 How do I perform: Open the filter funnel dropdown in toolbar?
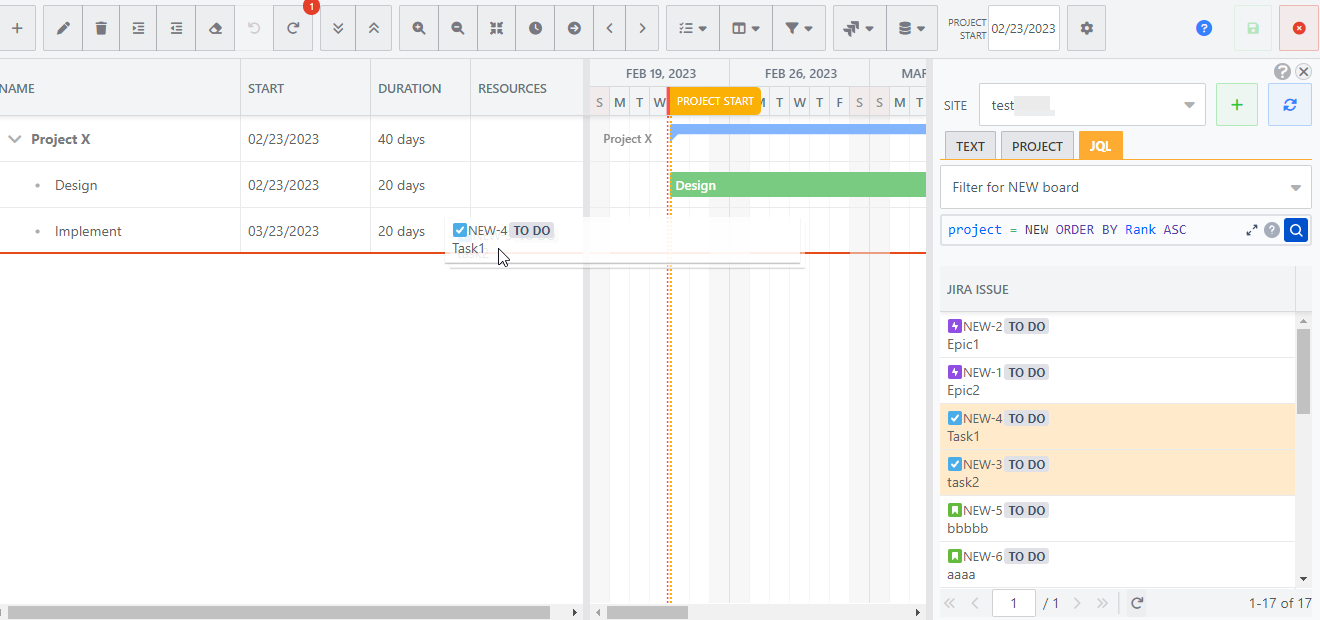tap(798, 29)
